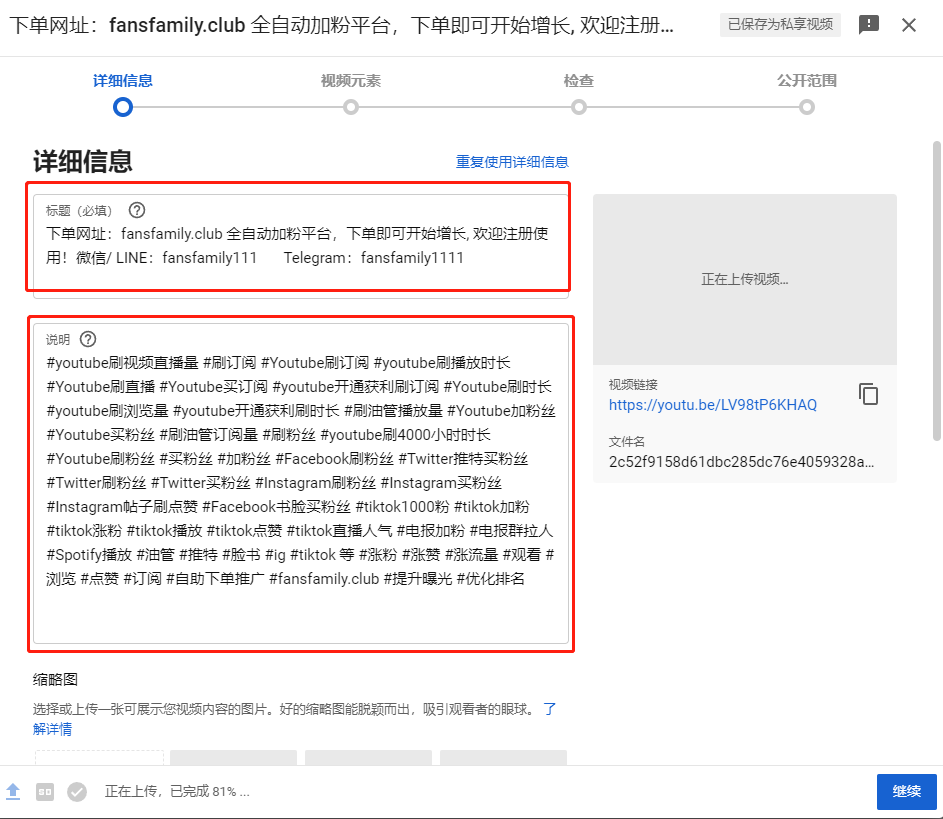Viewport: 943px width, 819px height.
Task: Open the title help question mark
Action: [137, 210]
